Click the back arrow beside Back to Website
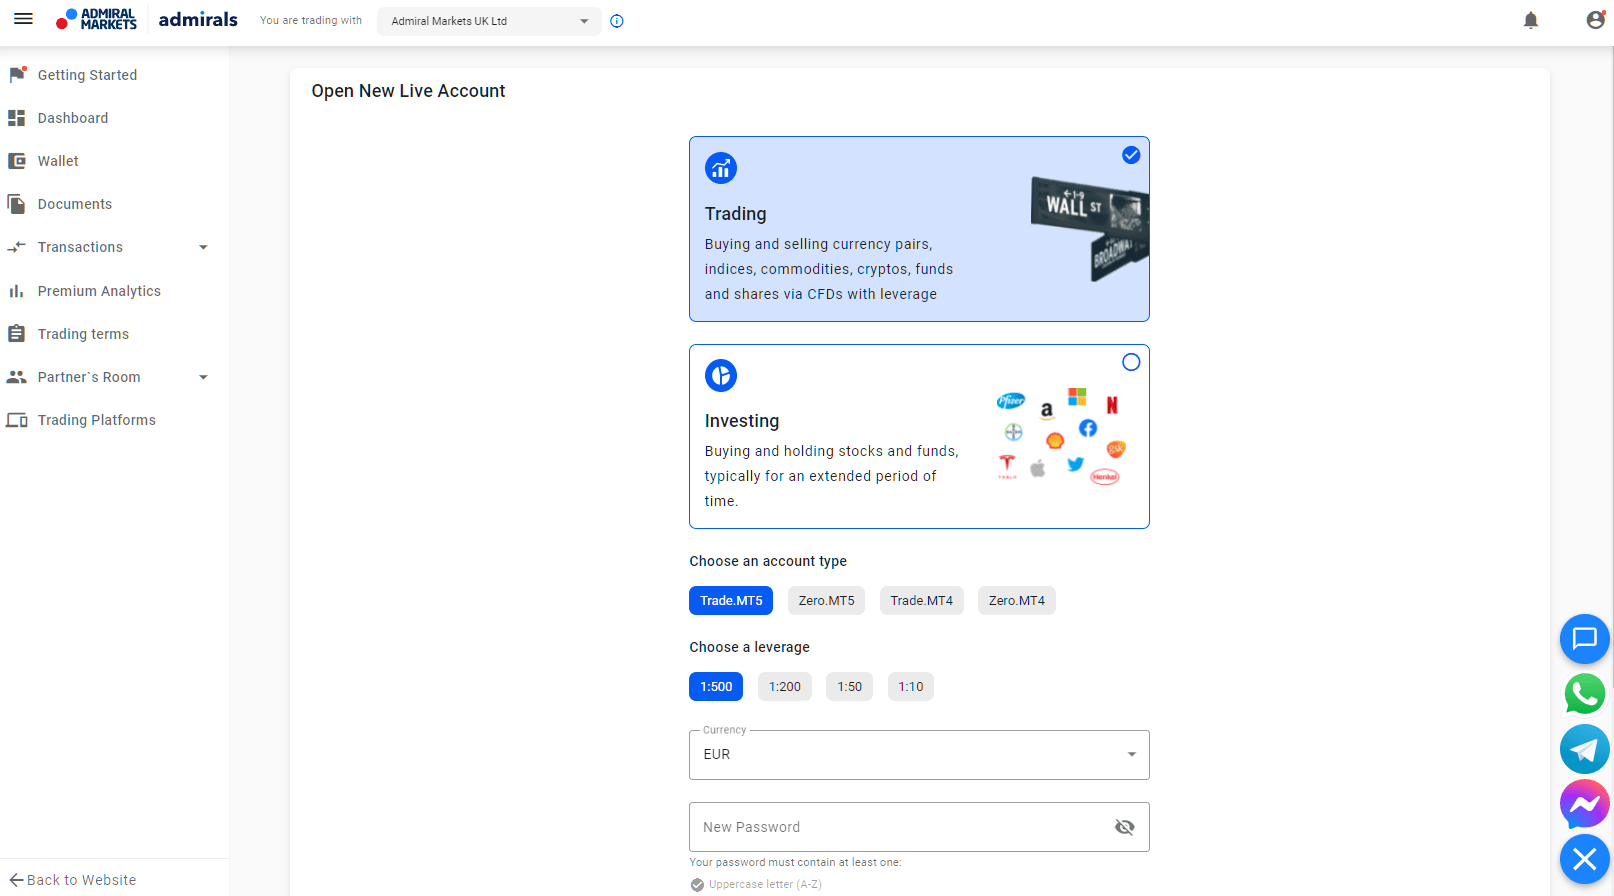The image size is (1614, 896). [x=17, y=880]
